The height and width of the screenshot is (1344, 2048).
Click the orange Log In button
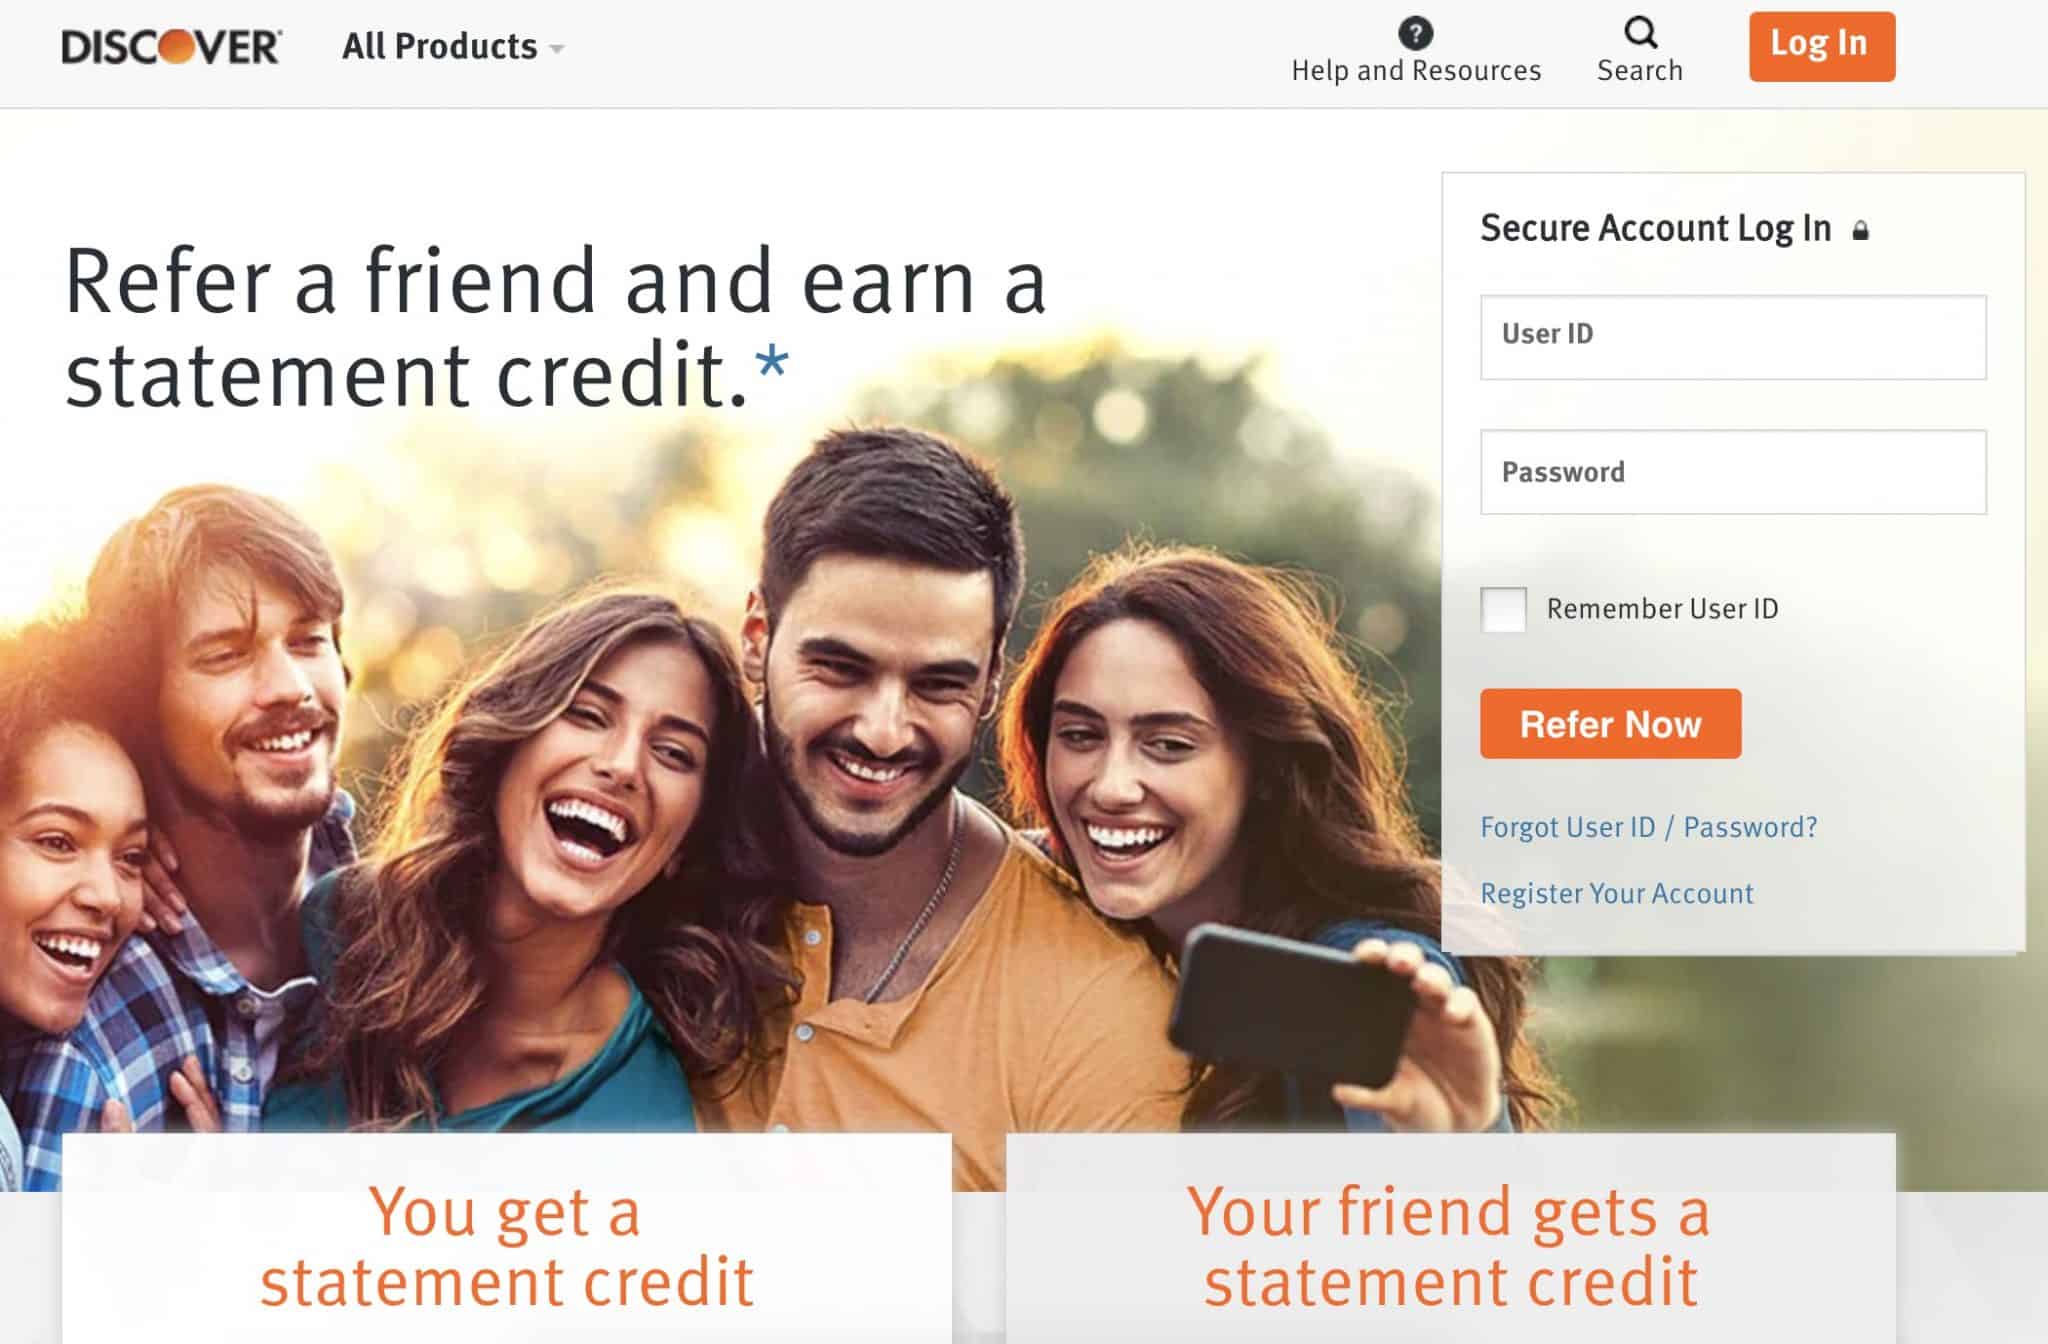tap(1822, 46)
